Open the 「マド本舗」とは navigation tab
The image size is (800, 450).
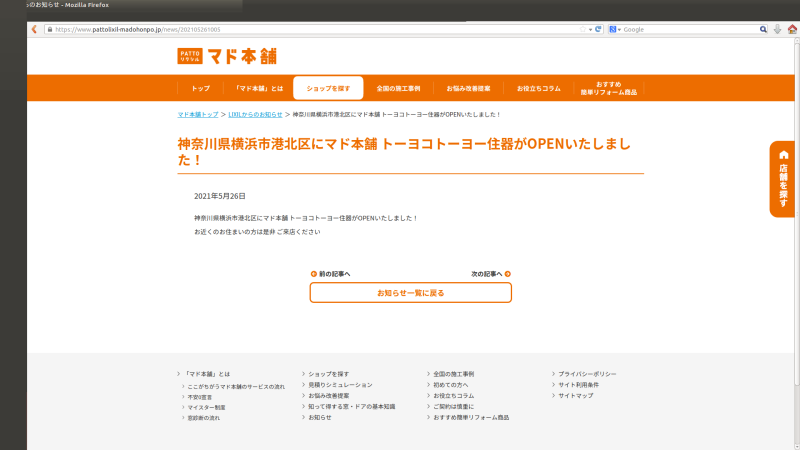259,88
